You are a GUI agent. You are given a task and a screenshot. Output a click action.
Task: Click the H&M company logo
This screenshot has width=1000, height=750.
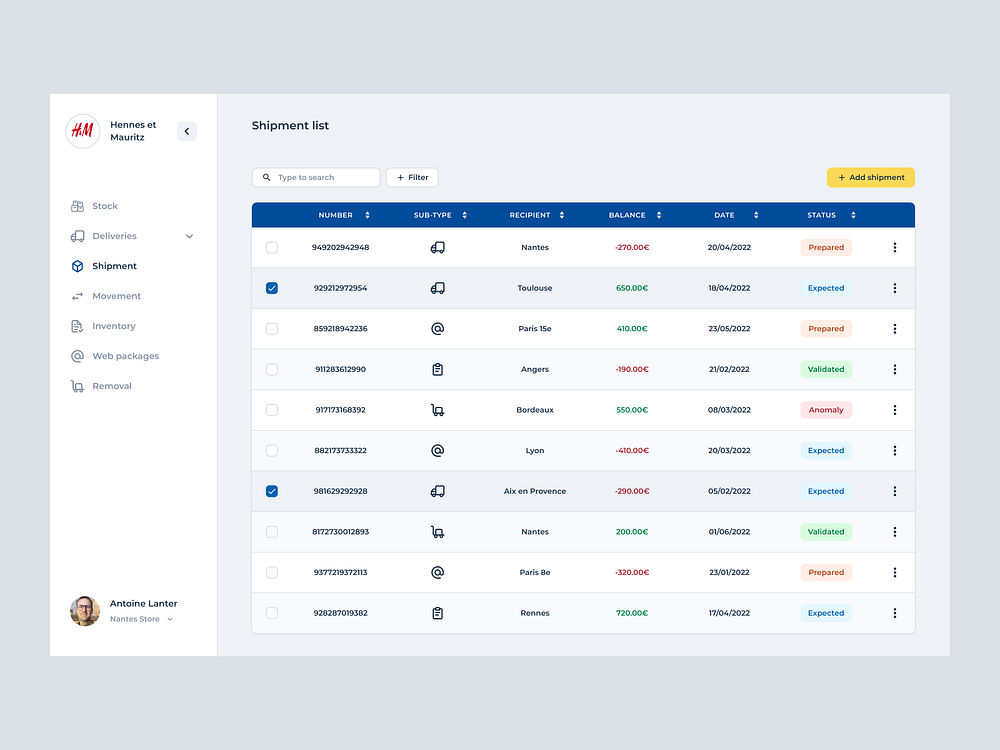tap(82, 131)
